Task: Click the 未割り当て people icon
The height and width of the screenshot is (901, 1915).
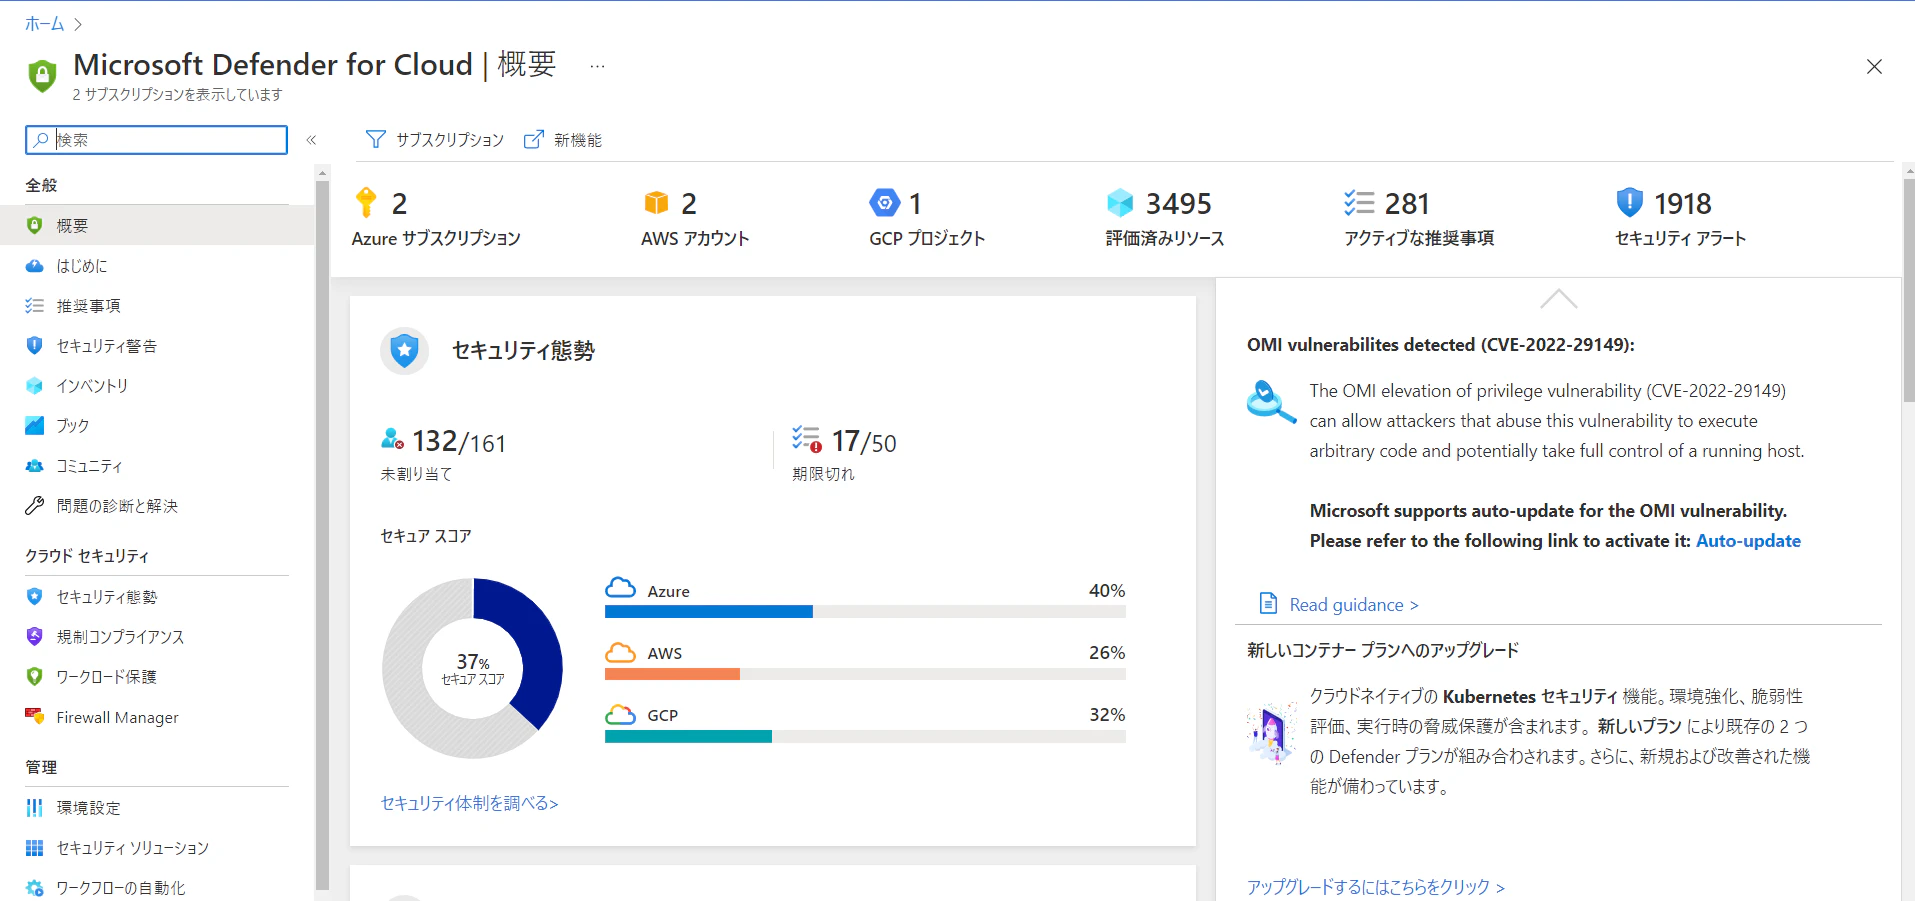Action: click(x=392, y=439)
